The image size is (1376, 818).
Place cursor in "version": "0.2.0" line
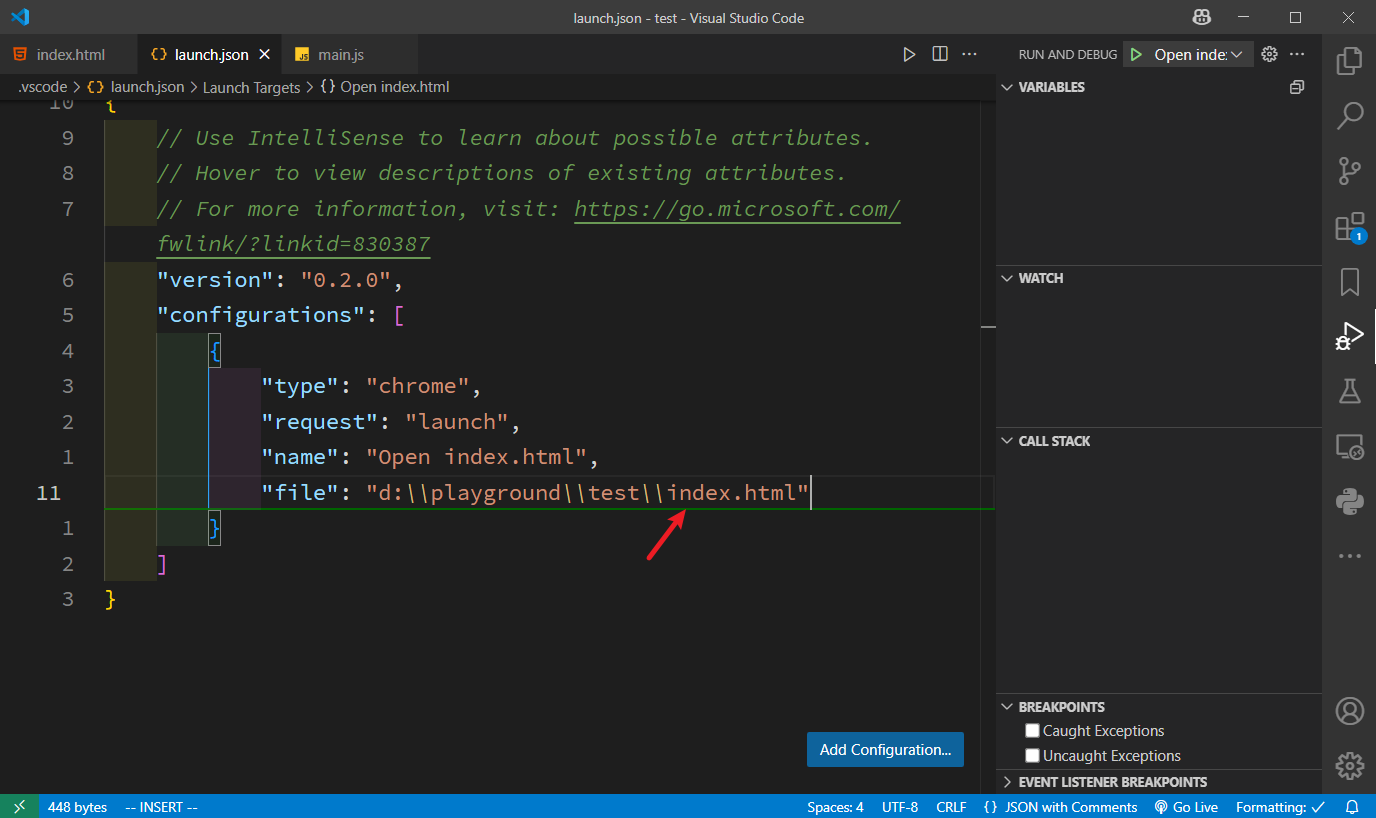(280, 280)
